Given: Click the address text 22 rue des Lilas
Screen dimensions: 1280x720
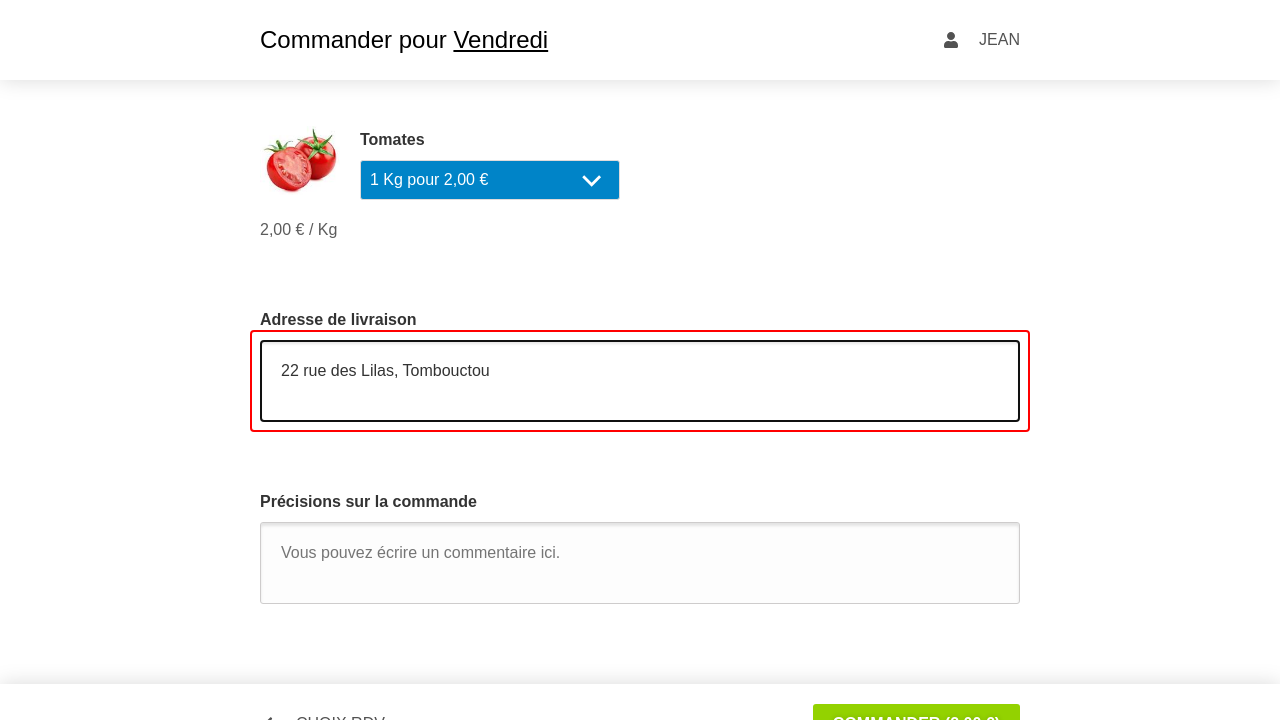Looking at the screenshot, I should point(338,371).
